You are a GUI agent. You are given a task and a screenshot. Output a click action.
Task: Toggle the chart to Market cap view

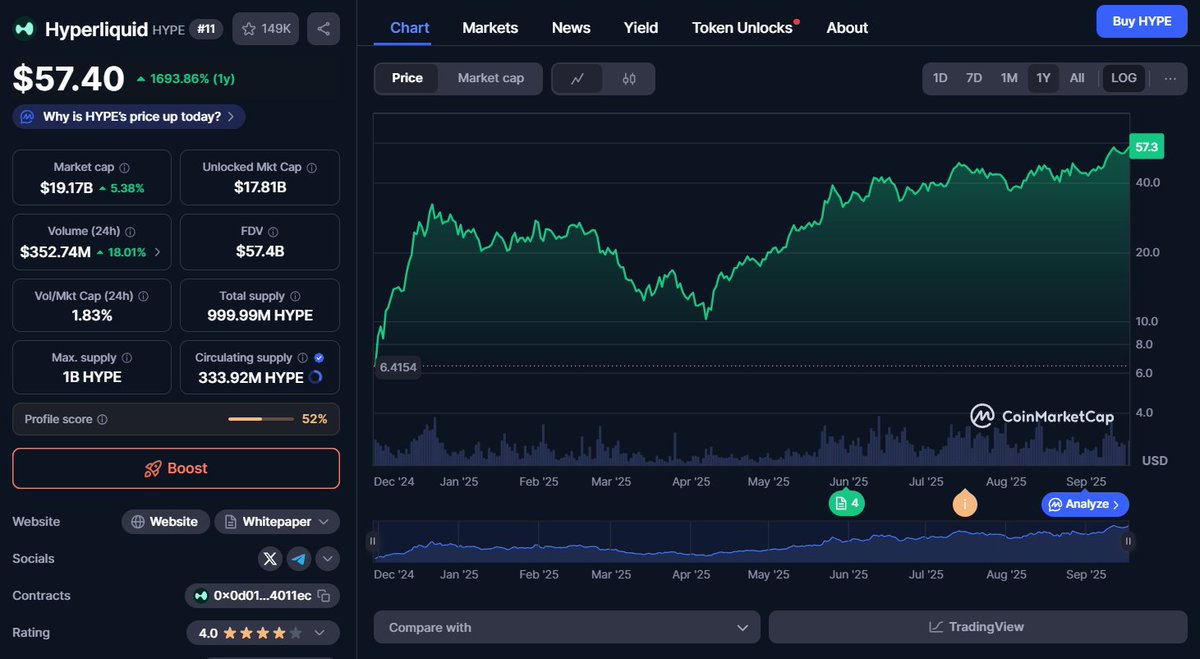[x=490, y=78]
